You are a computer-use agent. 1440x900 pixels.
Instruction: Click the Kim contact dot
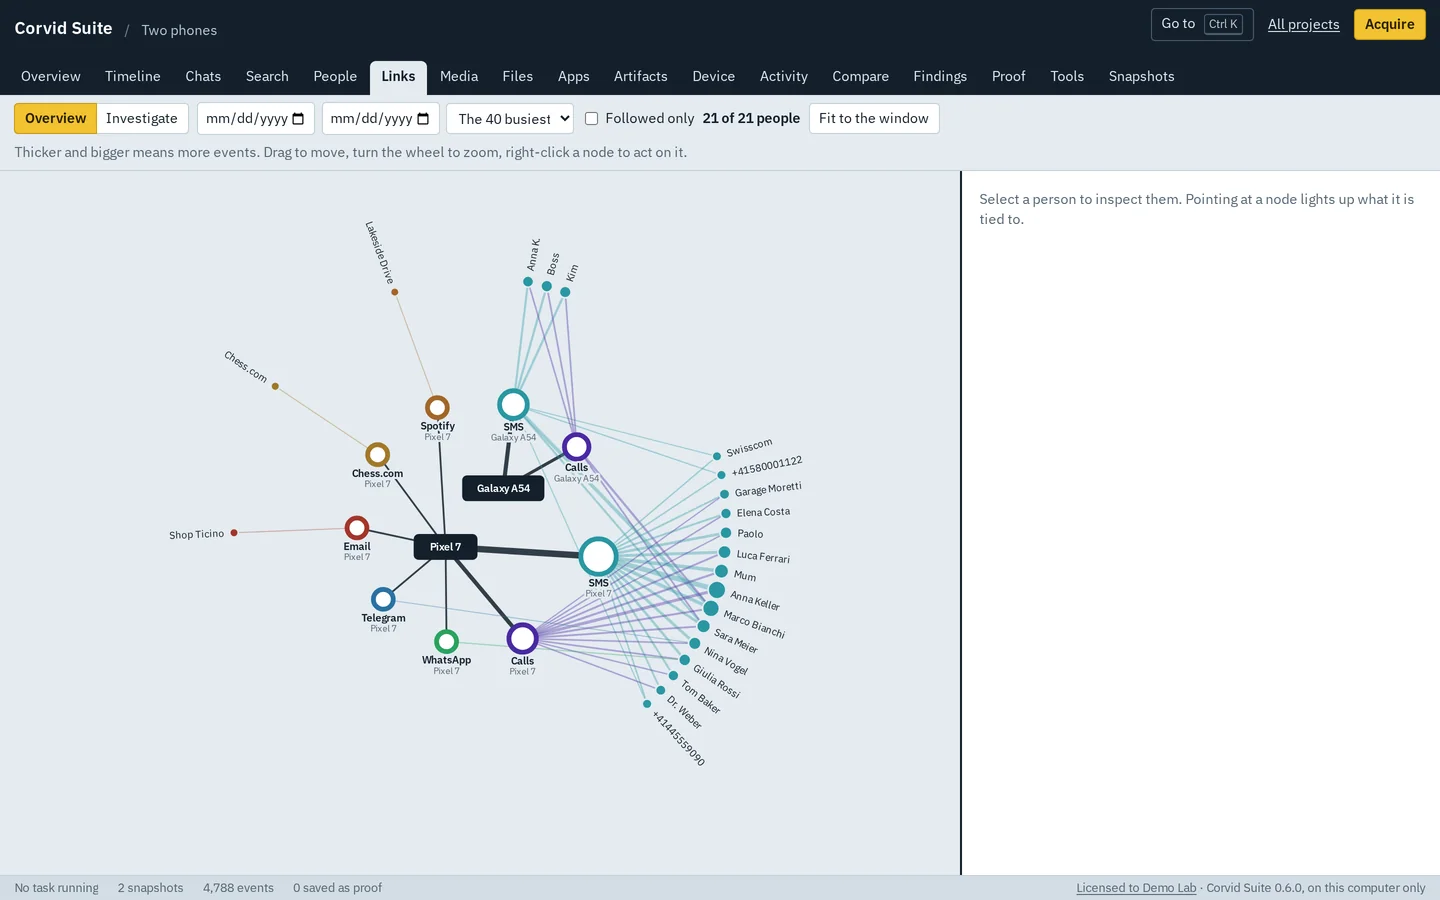565,292
